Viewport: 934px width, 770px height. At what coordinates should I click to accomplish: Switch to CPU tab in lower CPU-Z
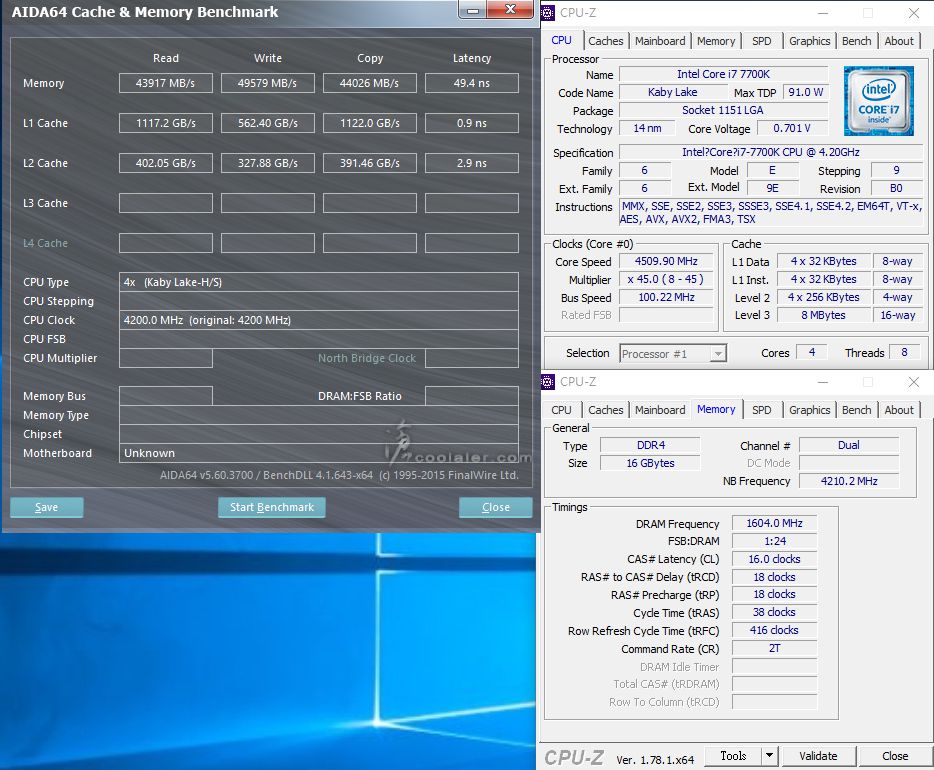tap(562, 410)
